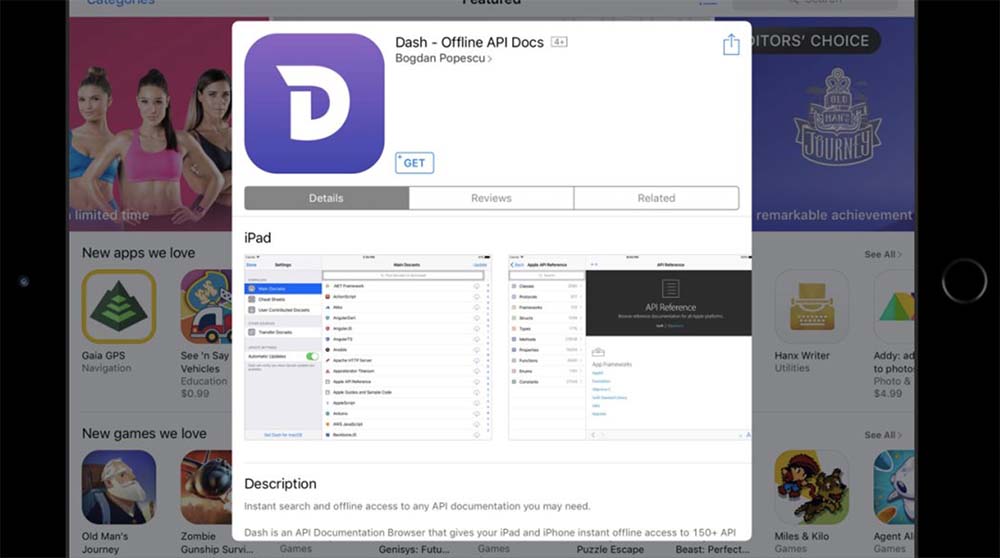Tap the GET button for Dash
The width and height of the screenshot is (1000, 558).
point(415,163)
